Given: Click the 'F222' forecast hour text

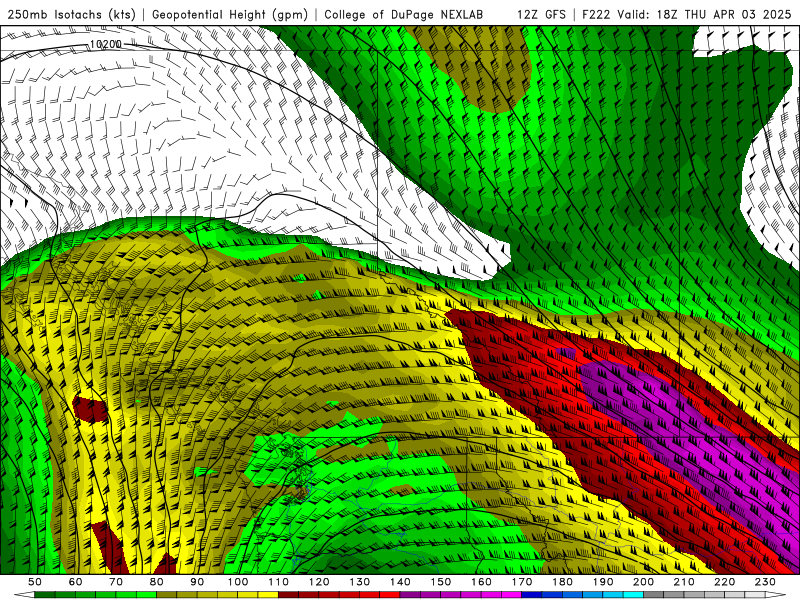Looking at the screenshot, I should (596, 14).
